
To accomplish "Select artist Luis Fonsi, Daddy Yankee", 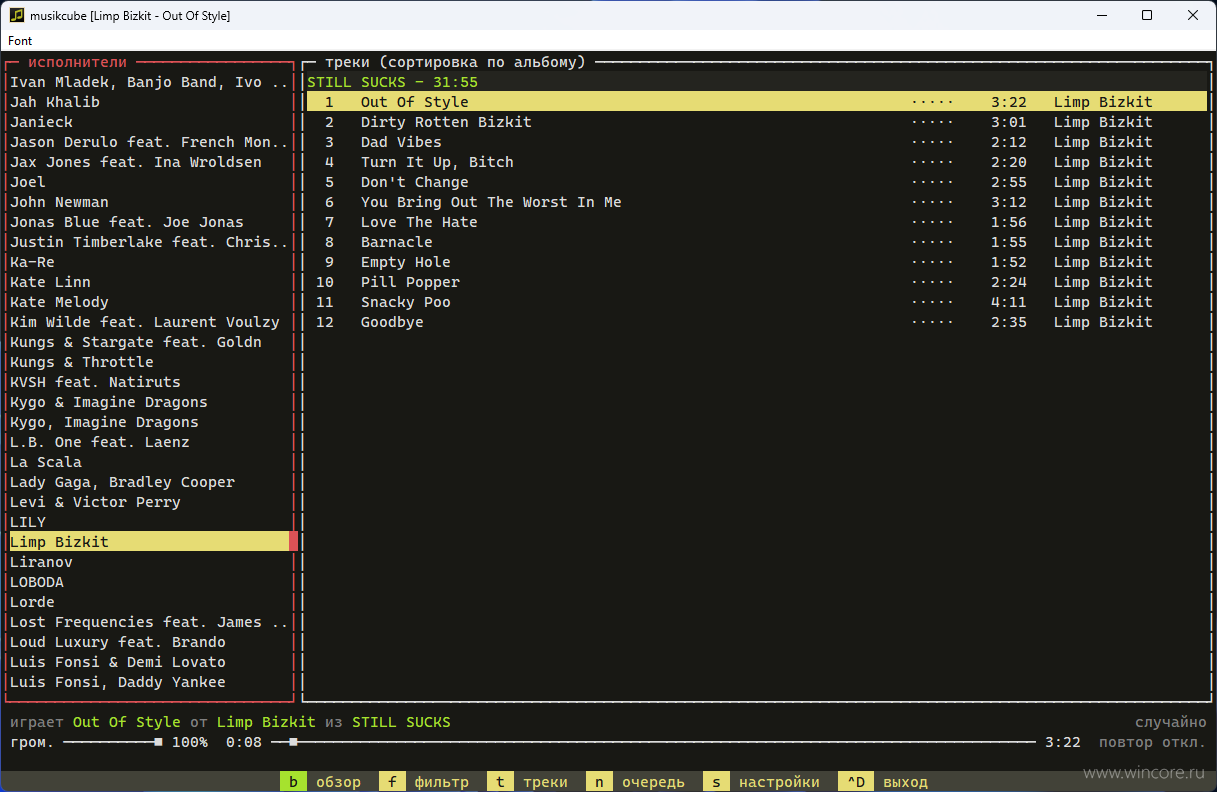I will (148, 682).
